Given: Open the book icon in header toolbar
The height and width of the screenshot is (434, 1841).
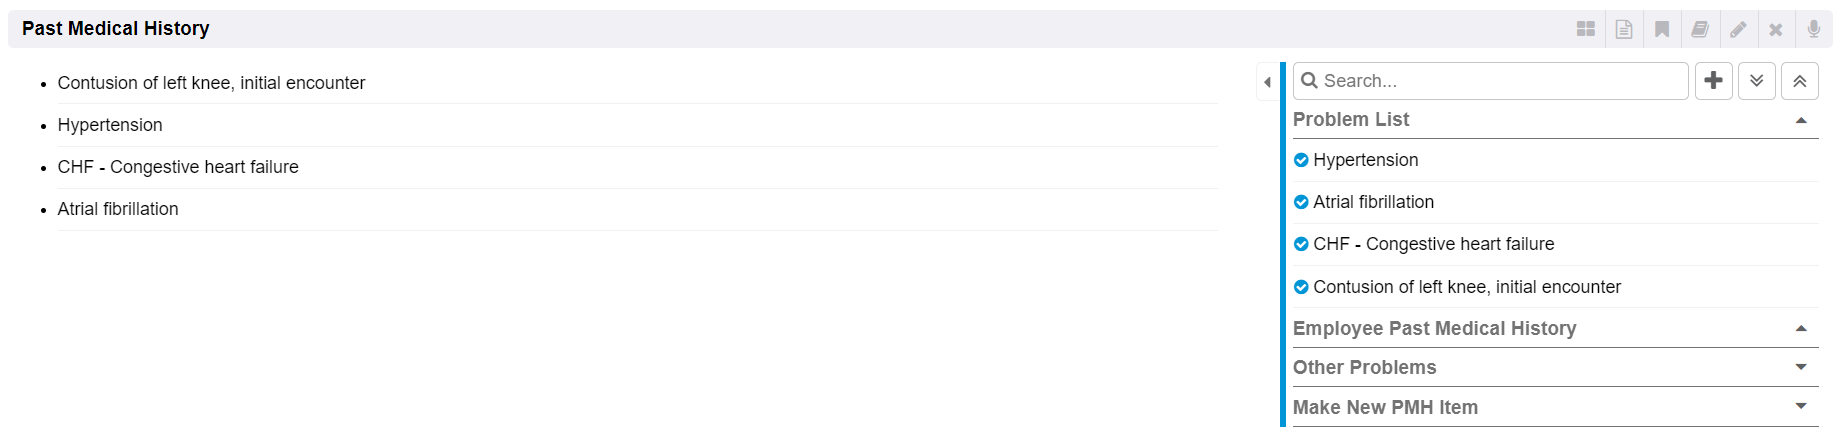Looking at the screenshot, I should (1700, 29).
